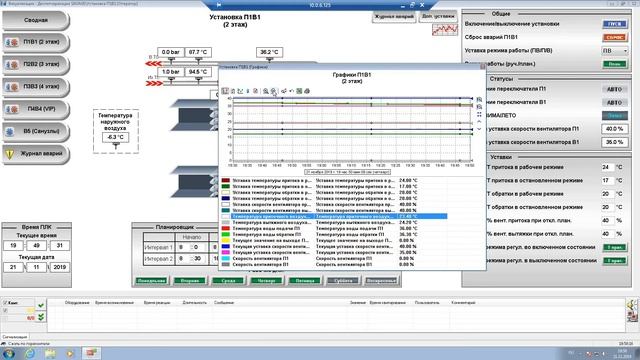
Task: Open the П2В2 (3 этаж) unit page
Action: (36, 64)
